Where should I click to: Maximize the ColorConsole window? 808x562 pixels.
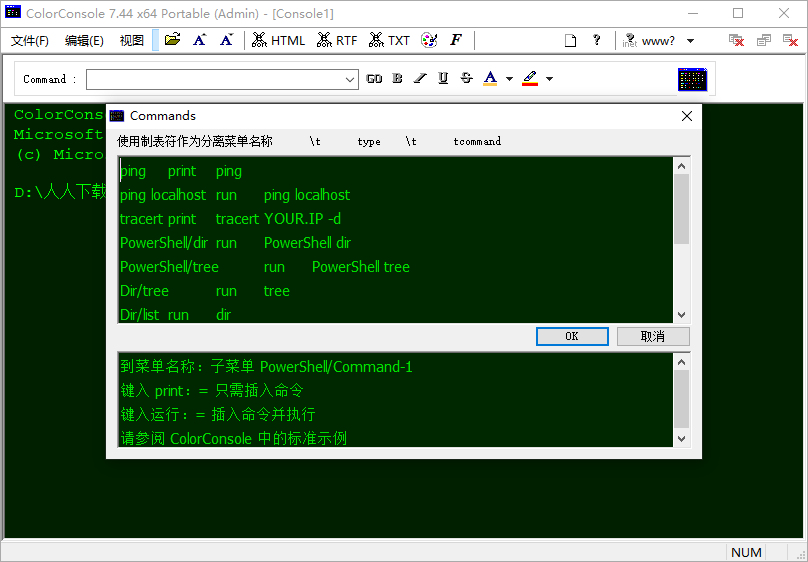point(738,13)
